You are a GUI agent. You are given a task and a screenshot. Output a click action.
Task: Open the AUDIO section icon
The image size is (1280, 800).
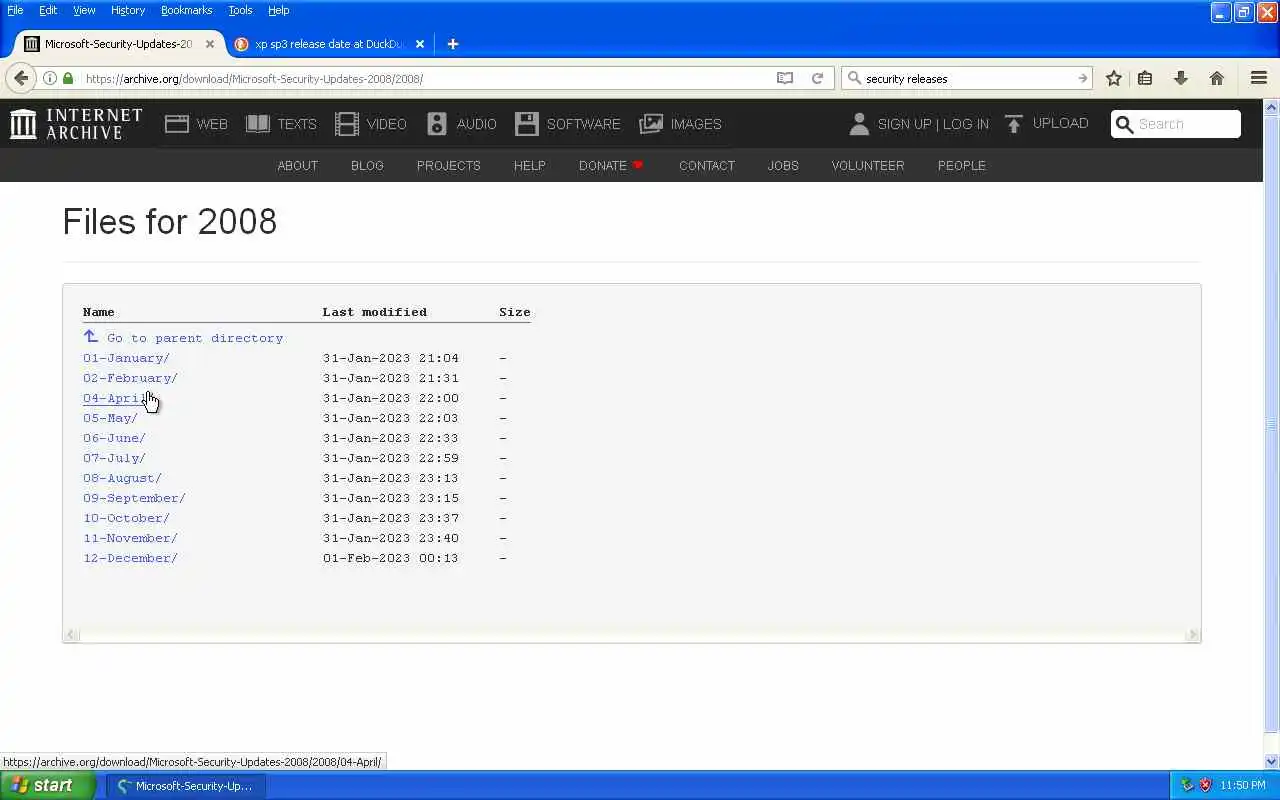(x=437, y=124)
